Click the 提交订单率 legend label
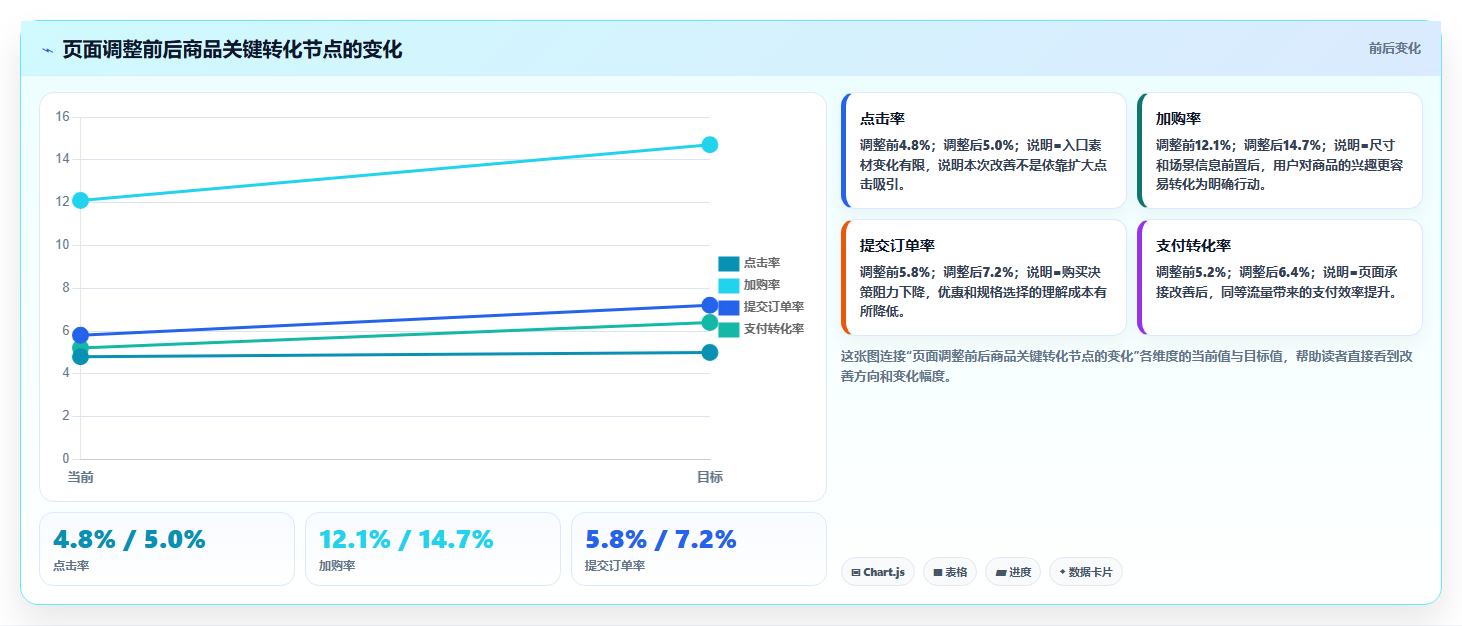Viewport: 1462px width, 626px height. click(x=774, y=307)
